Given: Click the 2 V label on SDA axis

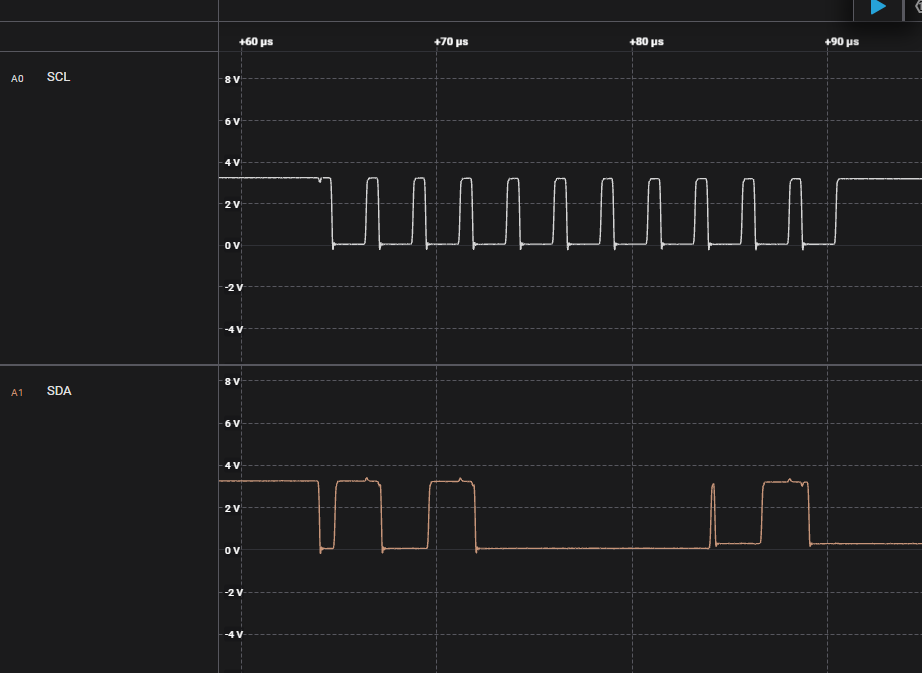Looking at the screenshot, I should coord(232,508).
